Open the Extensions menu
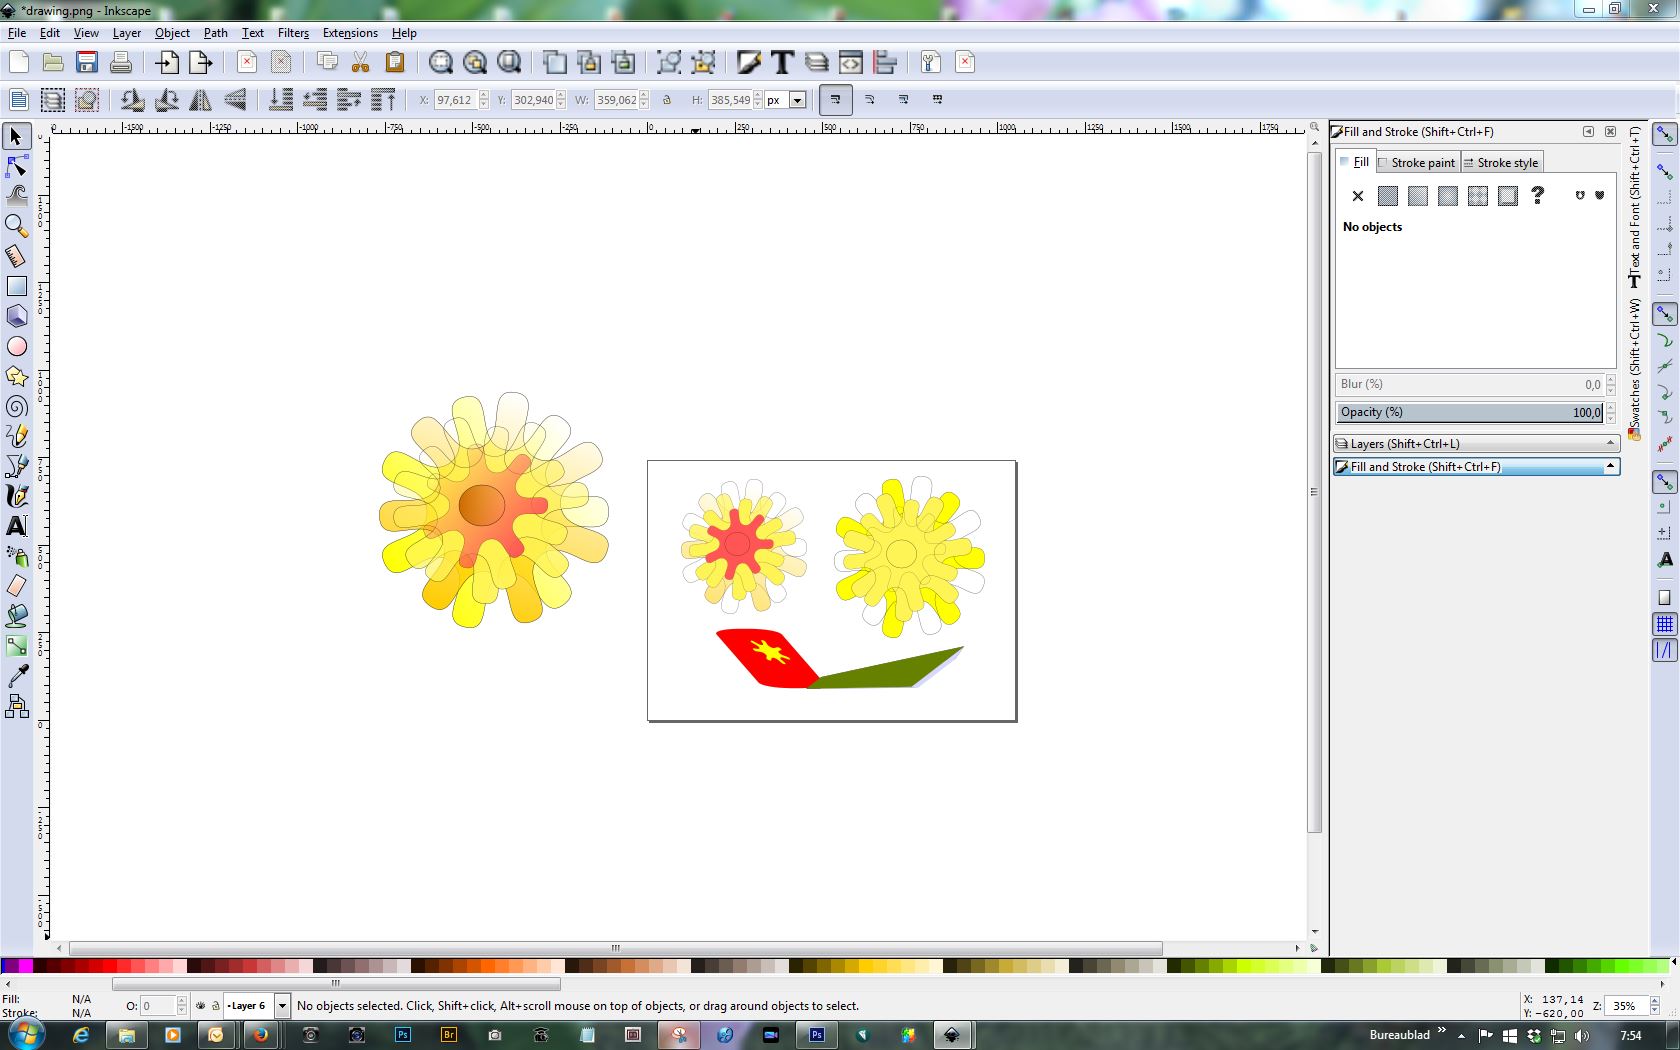 click(350, 33)
